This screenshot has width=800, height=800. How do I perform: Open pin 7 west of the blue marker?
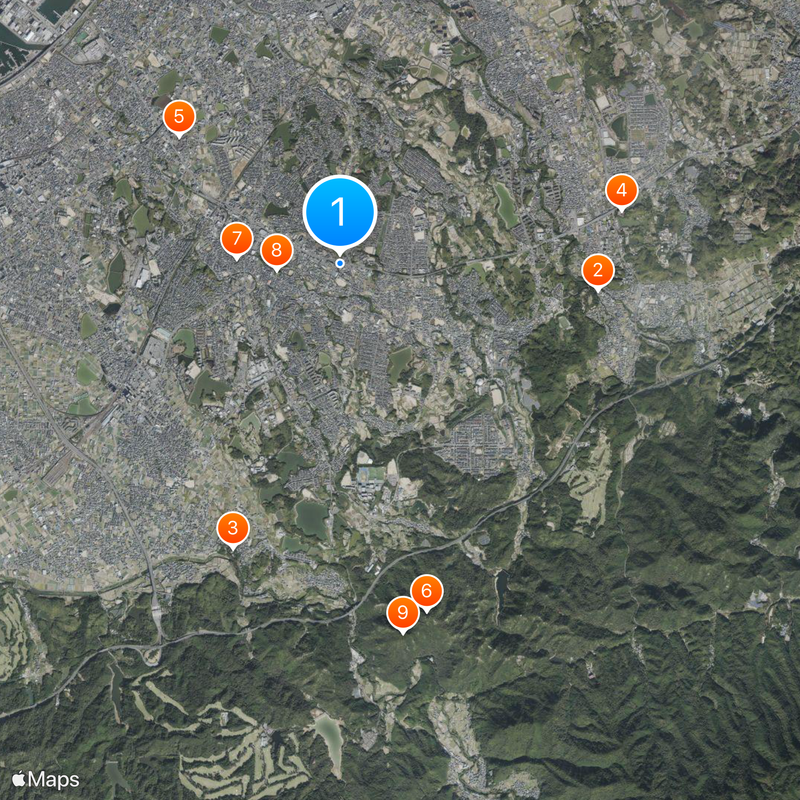tap(236, 238)
